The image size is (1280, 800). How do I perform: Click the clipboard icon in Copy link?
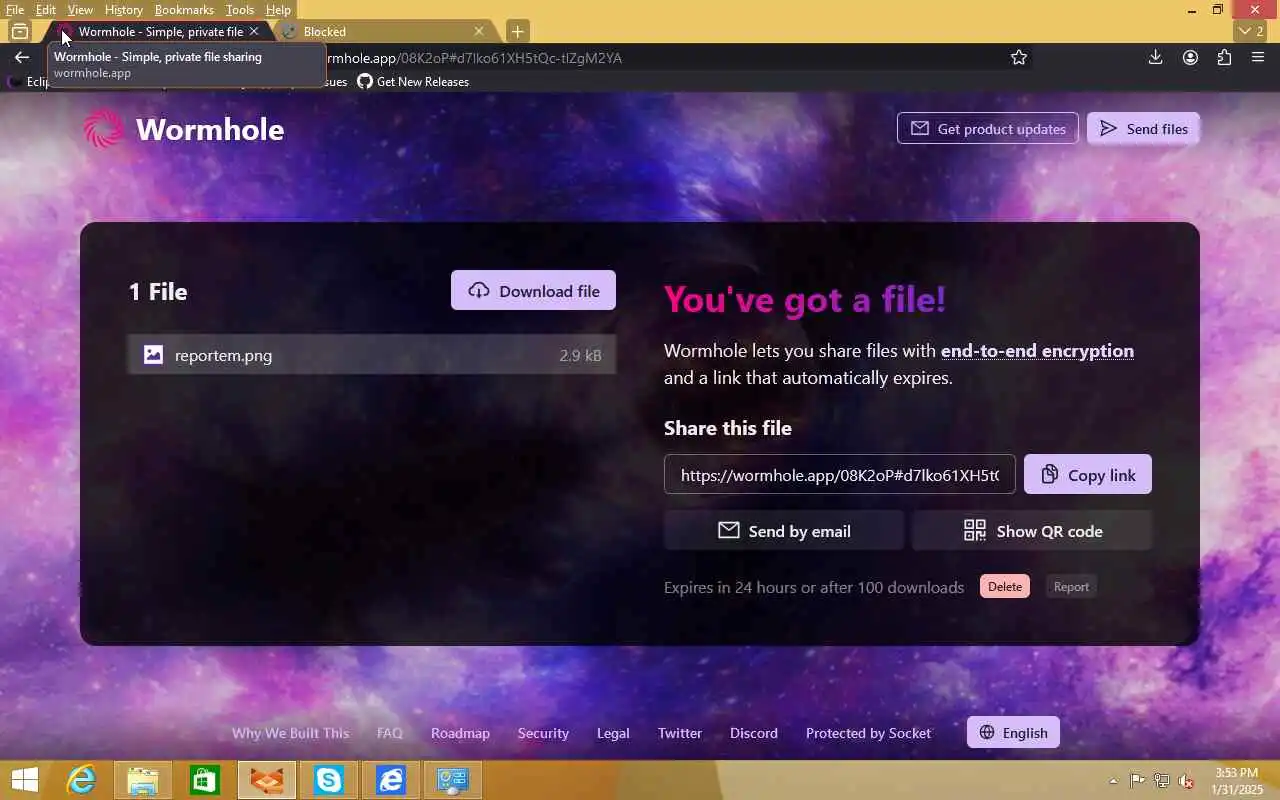(1048, 474)
